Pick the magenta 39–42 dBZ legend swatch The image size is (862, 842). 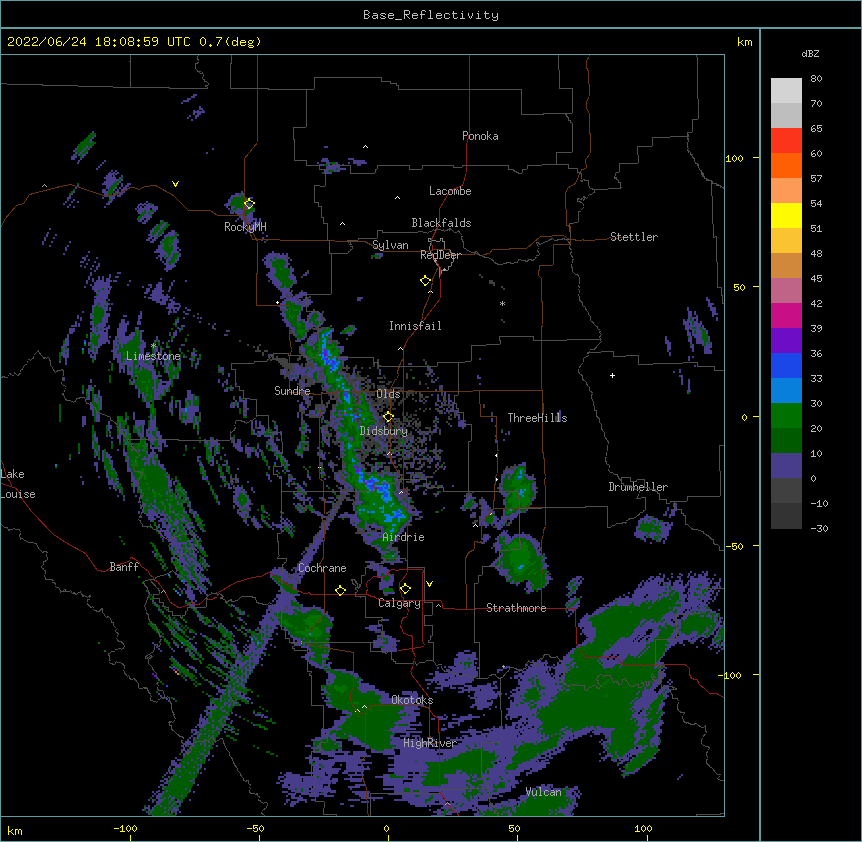pyautogui.click(x=786, y=315)
